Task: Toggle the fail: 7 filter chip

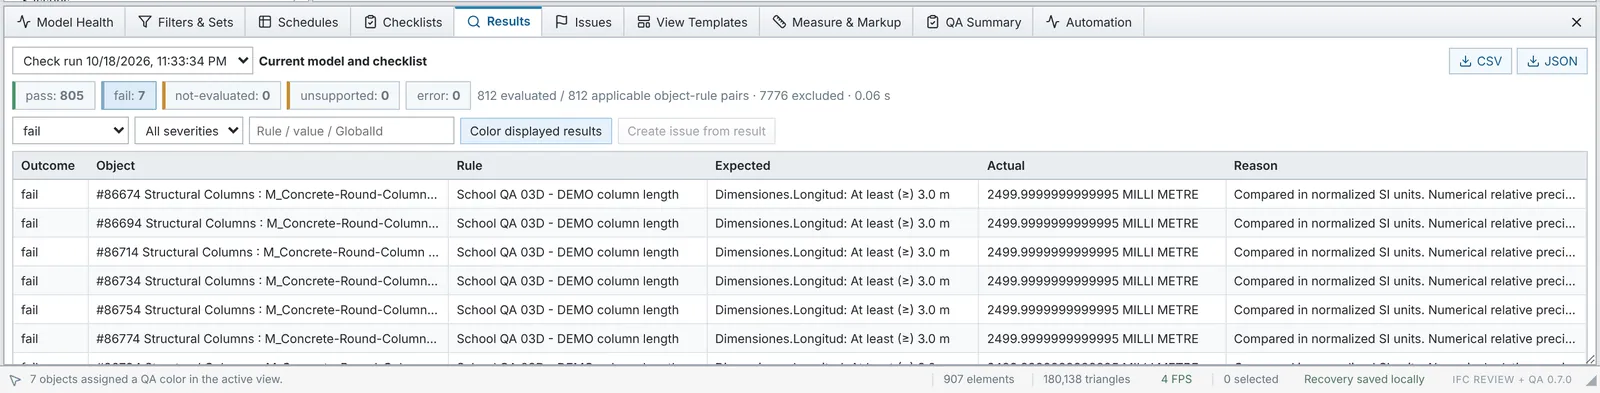Action: pyautogui.click(x=129, y=96)
